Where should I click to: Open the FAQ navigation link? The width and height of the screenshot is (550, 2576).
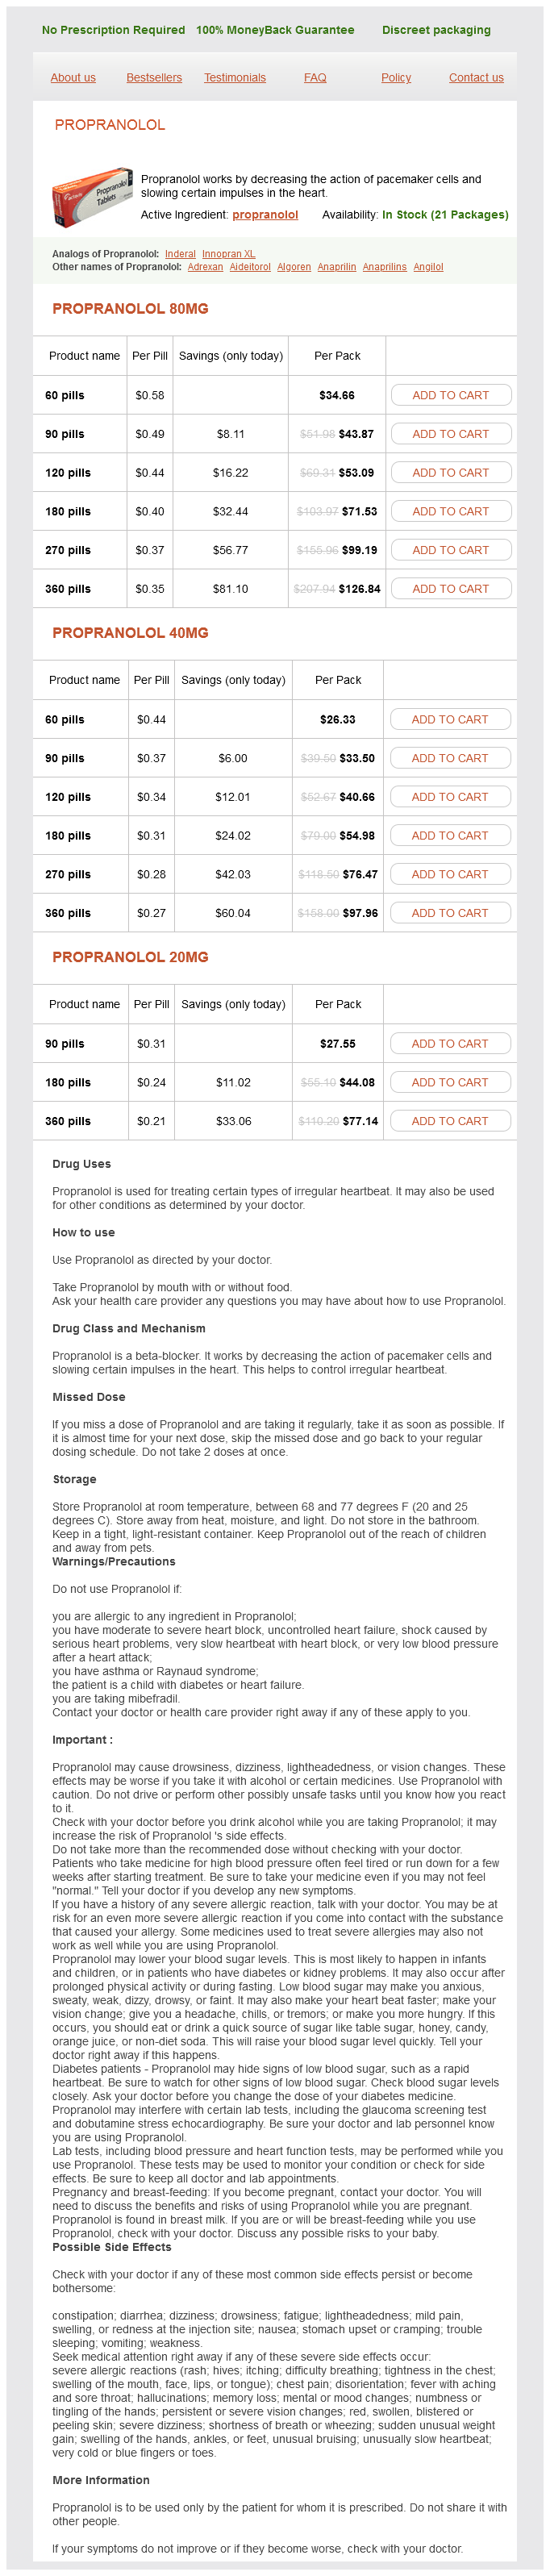pyautogui.click(x=315, y=78)
